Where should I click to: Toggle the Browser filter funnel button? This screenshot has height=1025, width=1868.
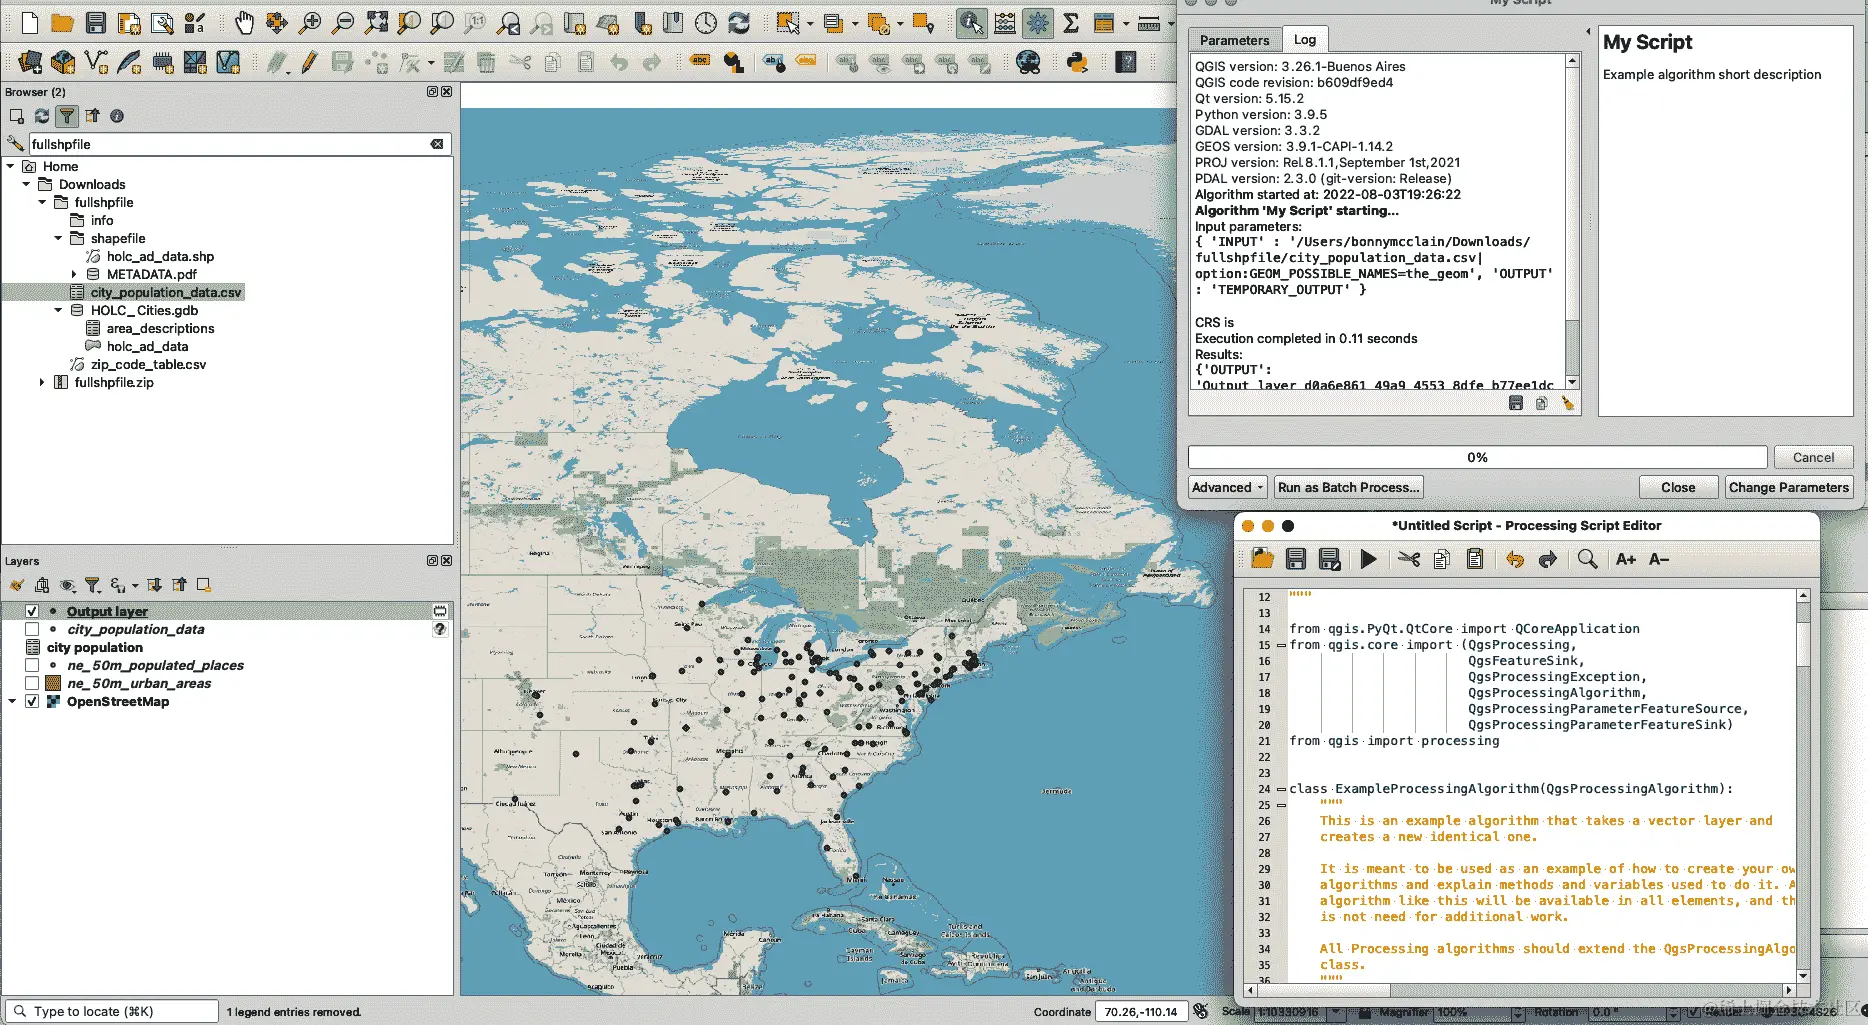click(67, 116)
